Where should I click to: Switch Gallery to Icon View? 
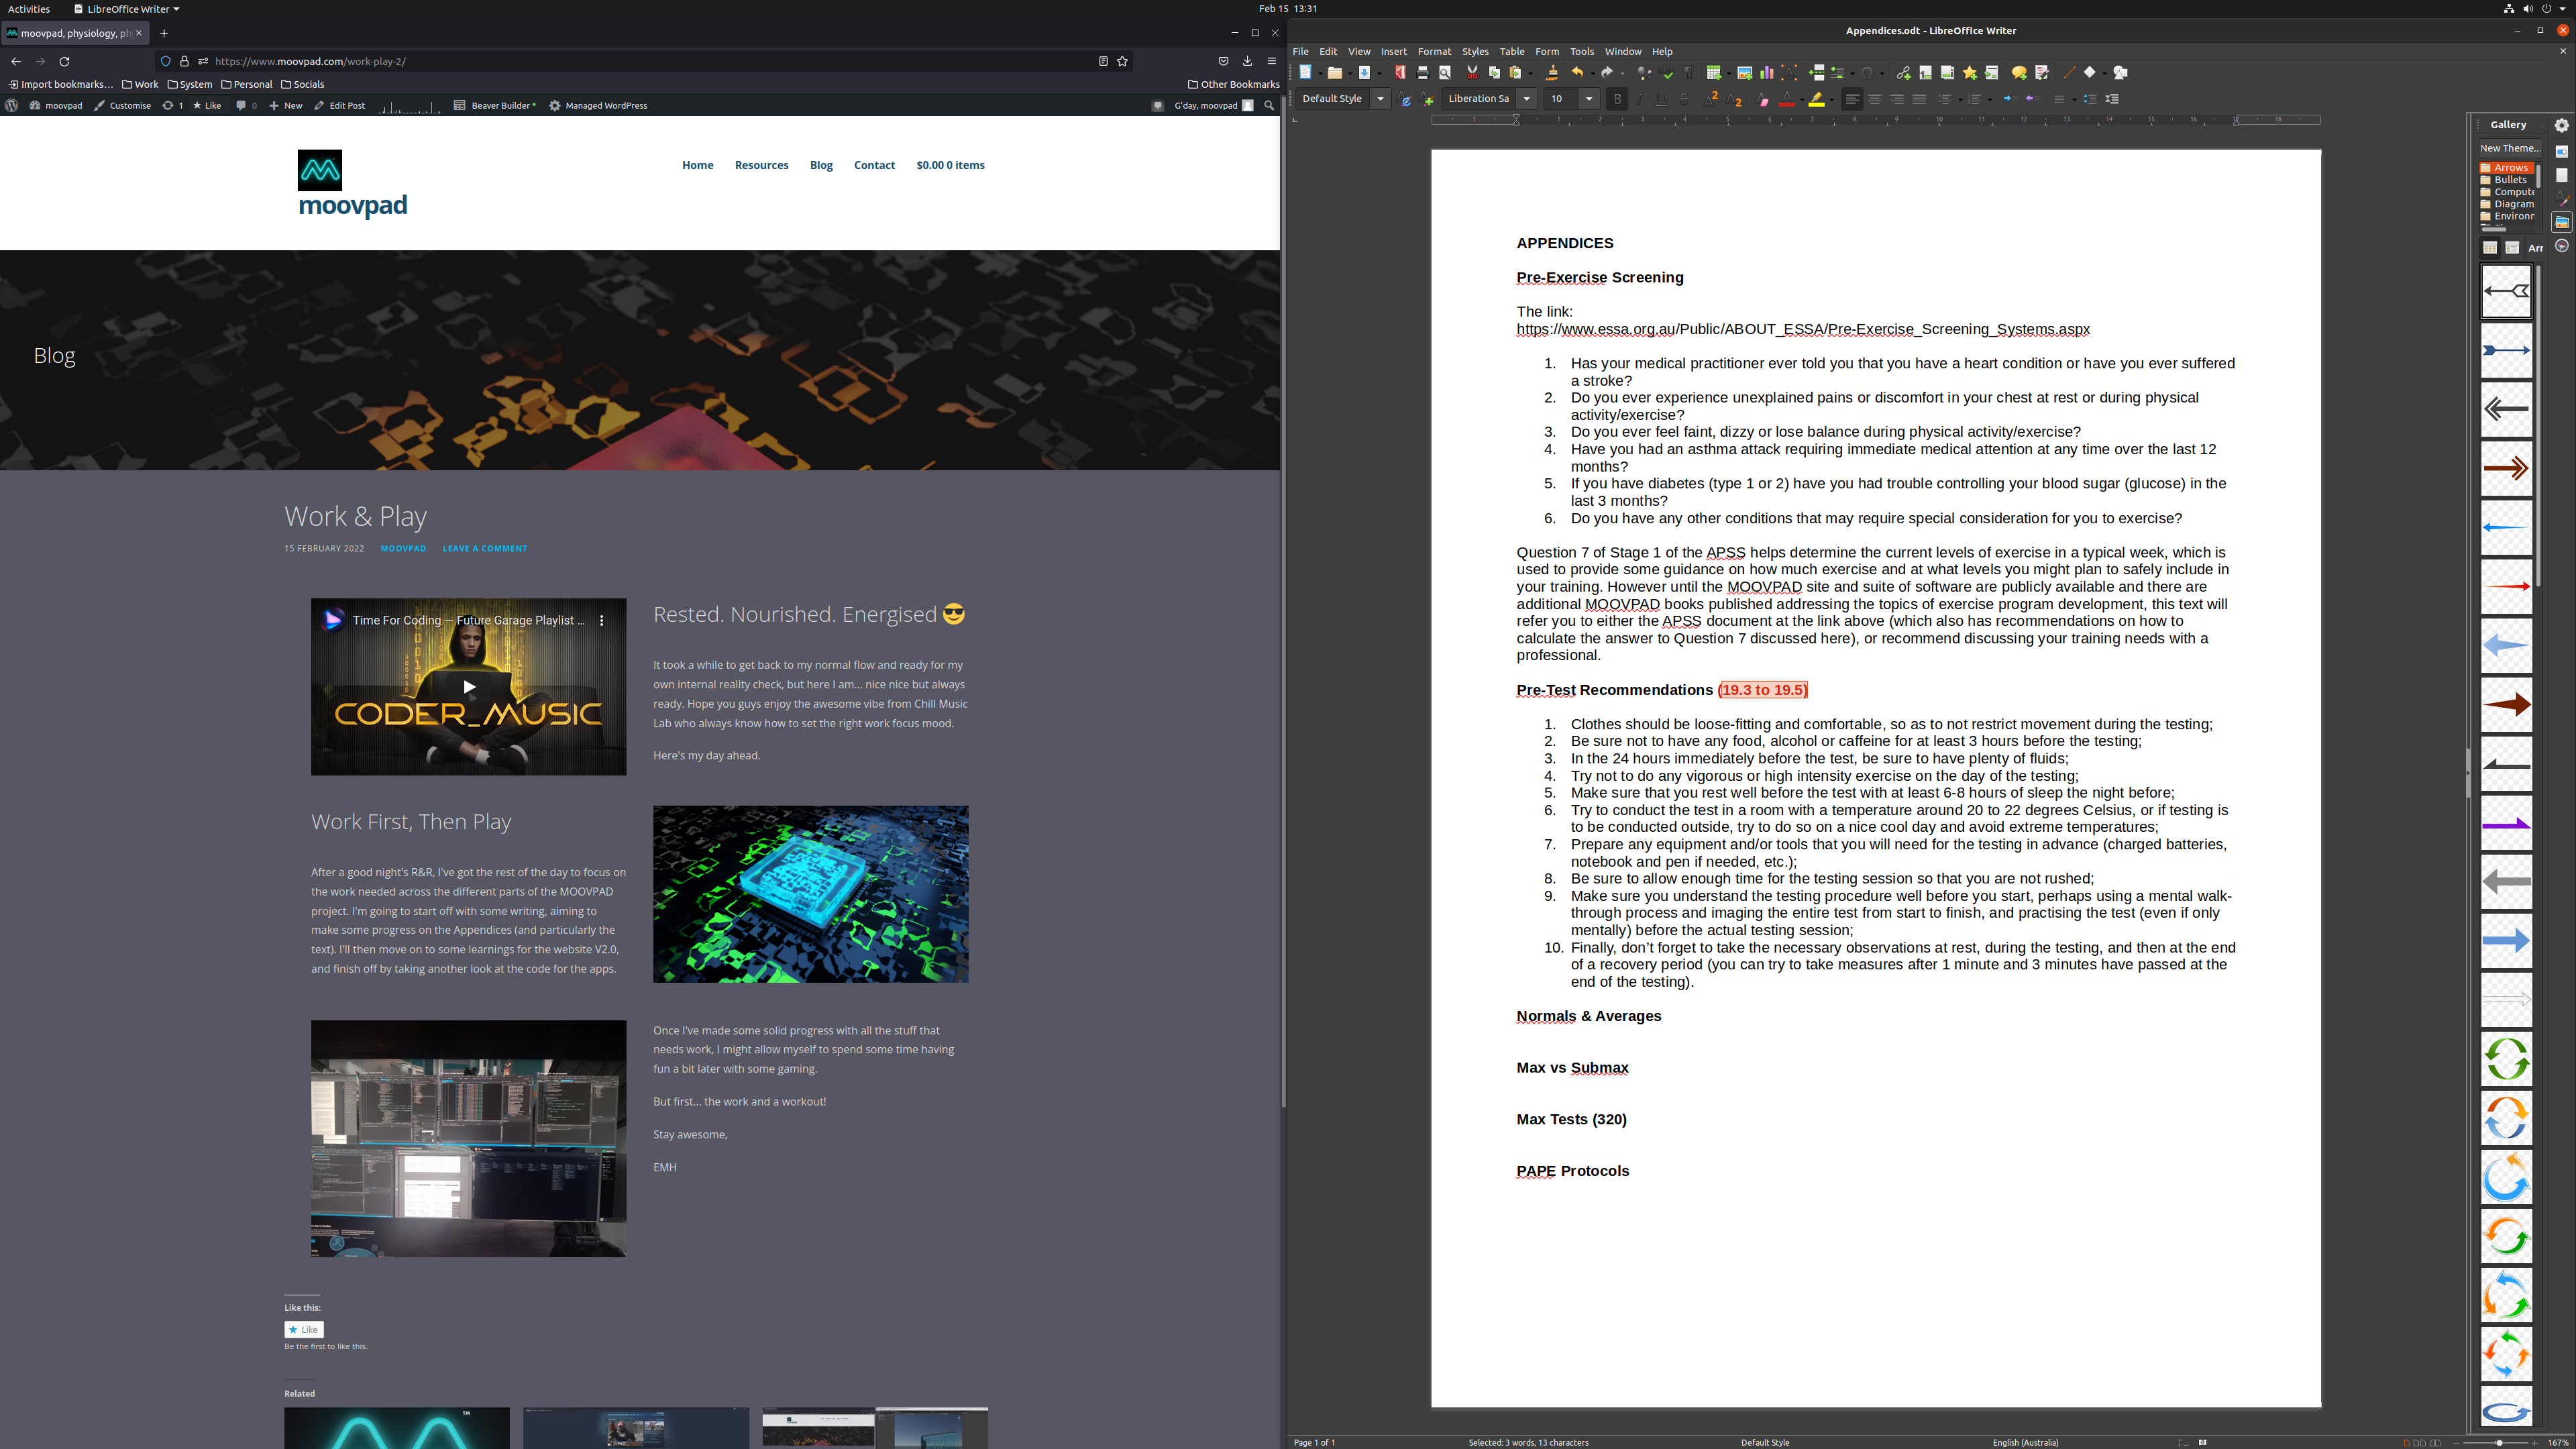(2490, 247)
